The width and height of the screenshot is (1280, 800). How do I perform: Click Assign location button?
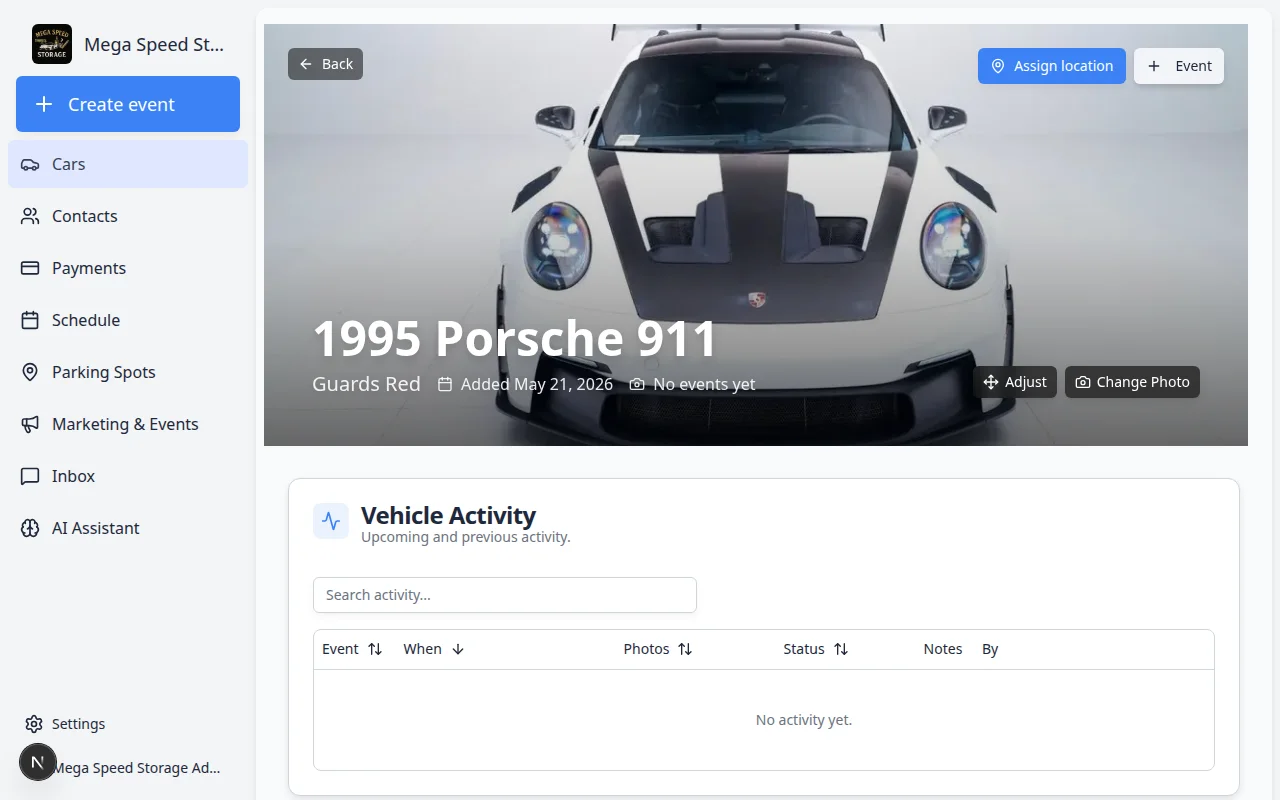click(1052, 66)
